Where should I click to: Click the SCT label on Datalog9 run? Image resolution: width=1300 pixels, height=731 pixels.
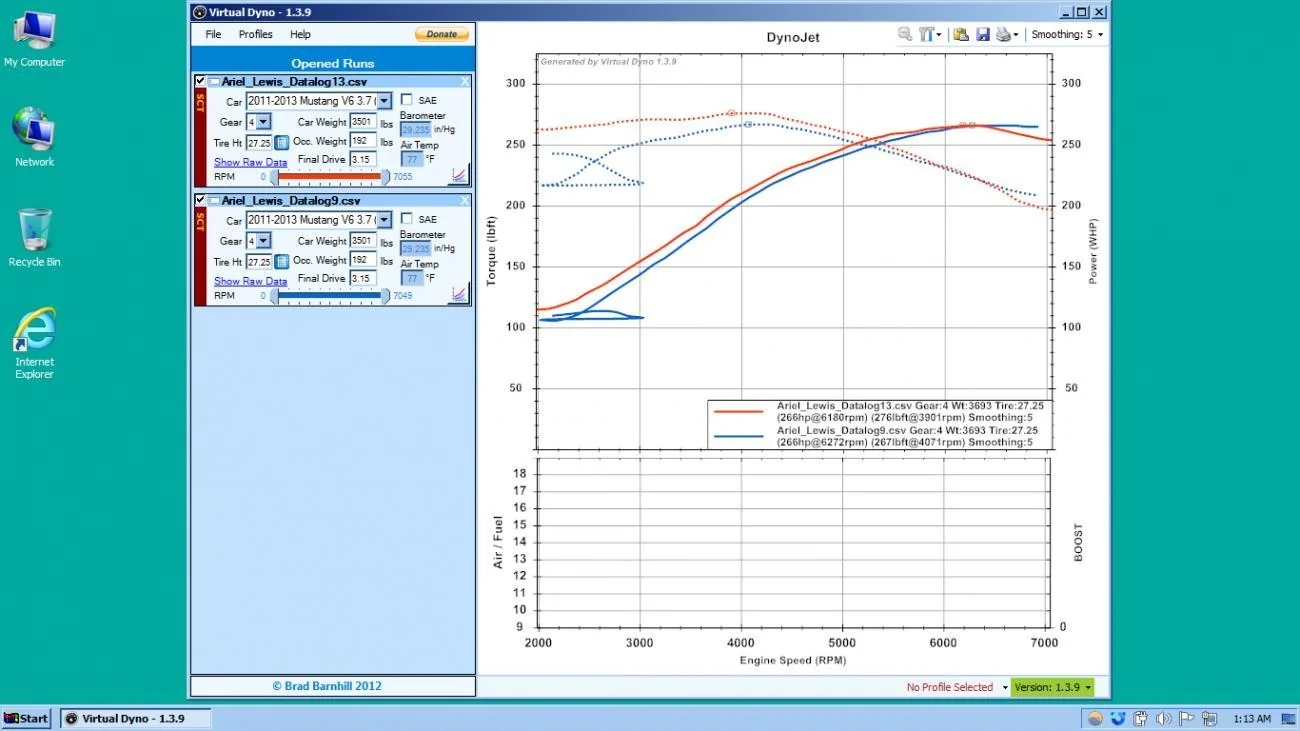coord(200,221)
